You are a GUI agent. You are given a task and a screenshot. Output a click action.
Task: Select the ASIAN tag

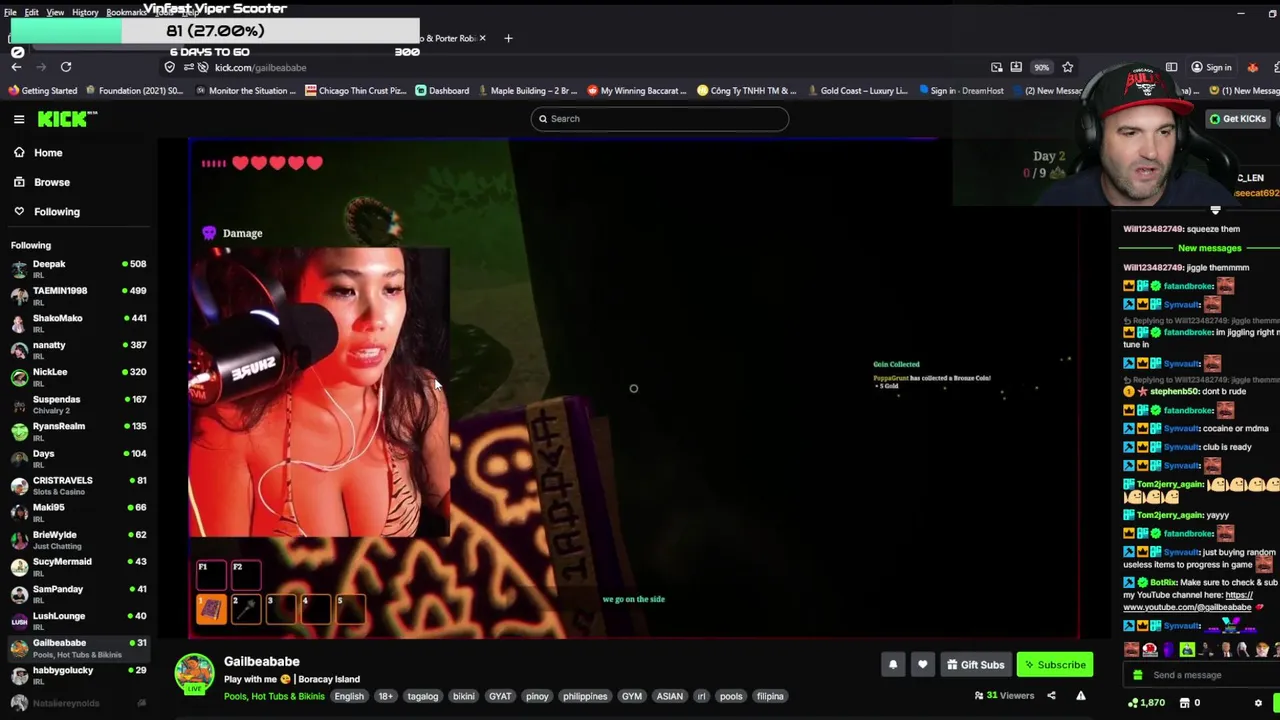tap(669, 696)
